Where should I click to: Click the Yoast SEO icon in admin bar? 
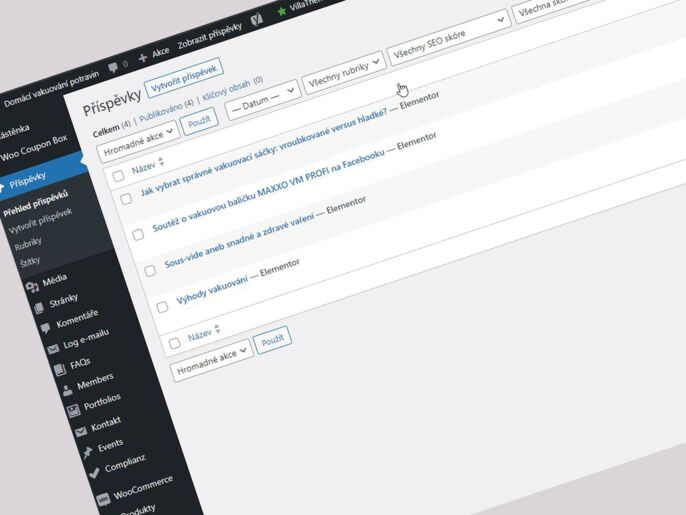click(256, 19)
